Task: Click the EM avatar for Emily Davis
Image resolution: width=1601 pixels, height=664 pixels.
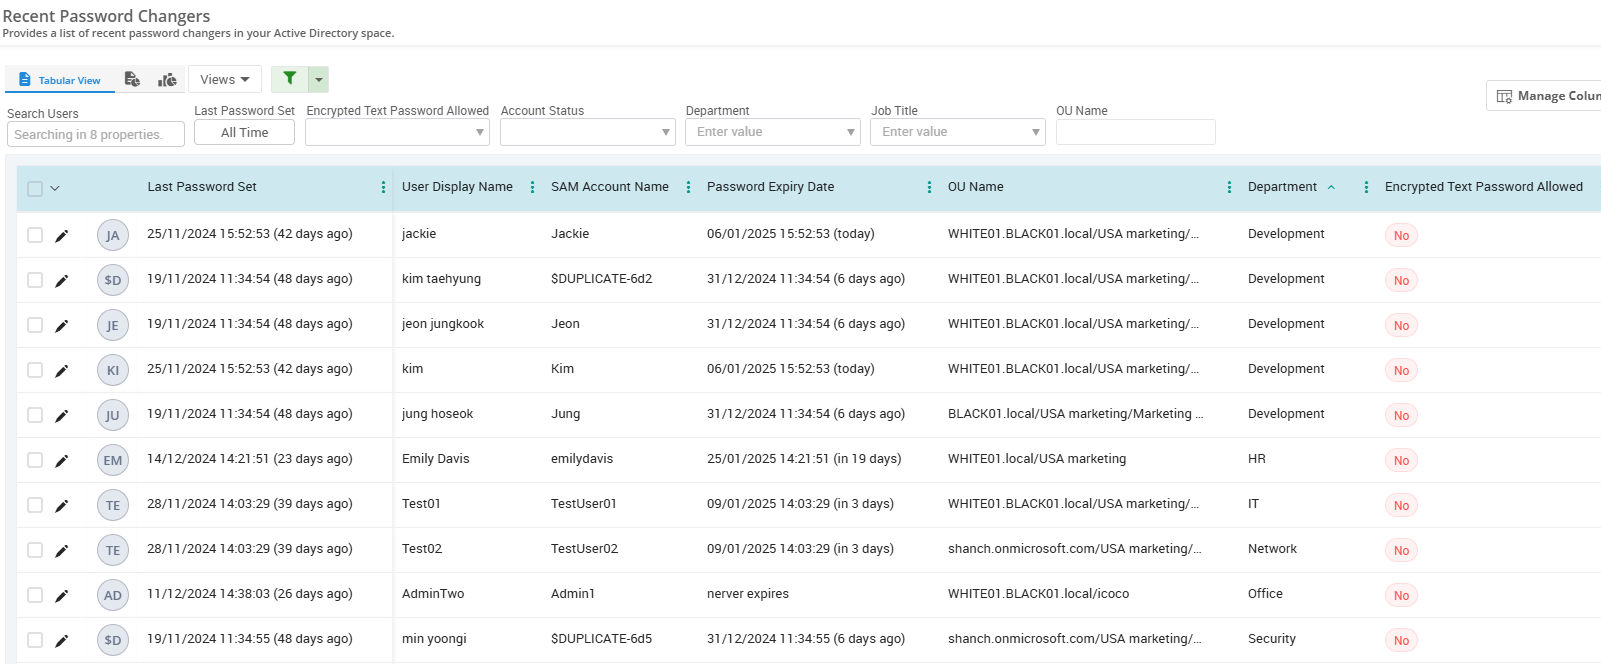Action: point(113,460)
